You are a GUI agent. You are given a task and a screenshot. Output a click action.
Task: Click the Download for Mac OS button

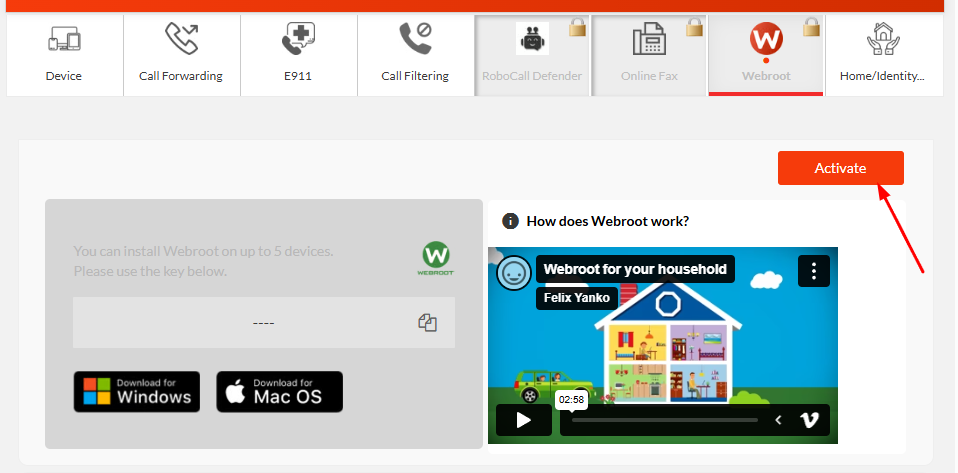point(280,392)
